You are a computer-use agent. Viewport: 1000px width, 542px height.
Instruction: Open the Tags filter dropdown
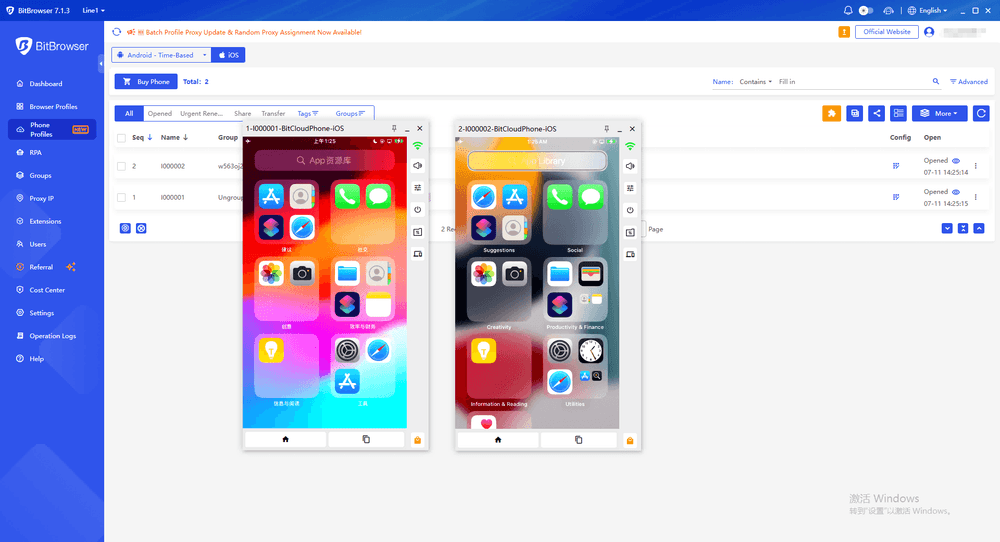pyautogui.click(x=307, y=114)
